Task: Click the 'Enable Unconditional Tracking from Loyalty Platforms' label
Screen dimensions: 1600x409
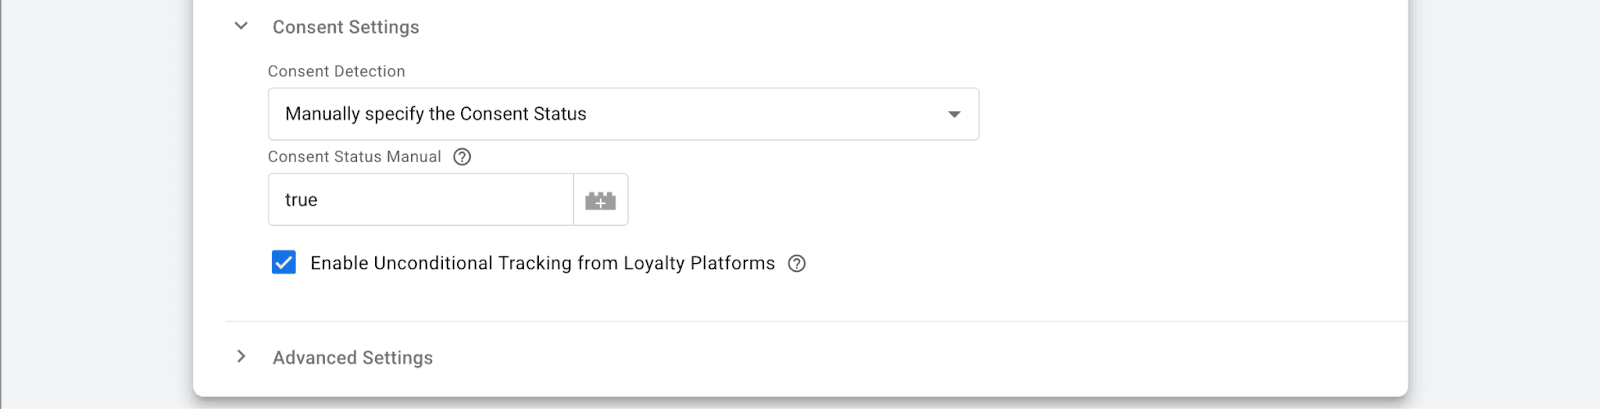Action: pyautogui.click(x=542, y=263)
